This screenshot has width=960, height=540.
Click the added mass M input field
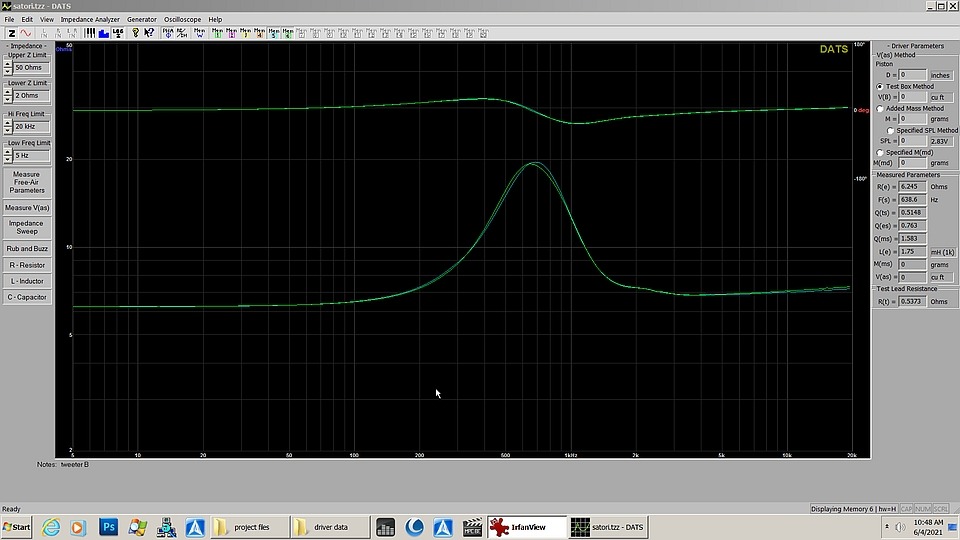(x=912, y=119)
